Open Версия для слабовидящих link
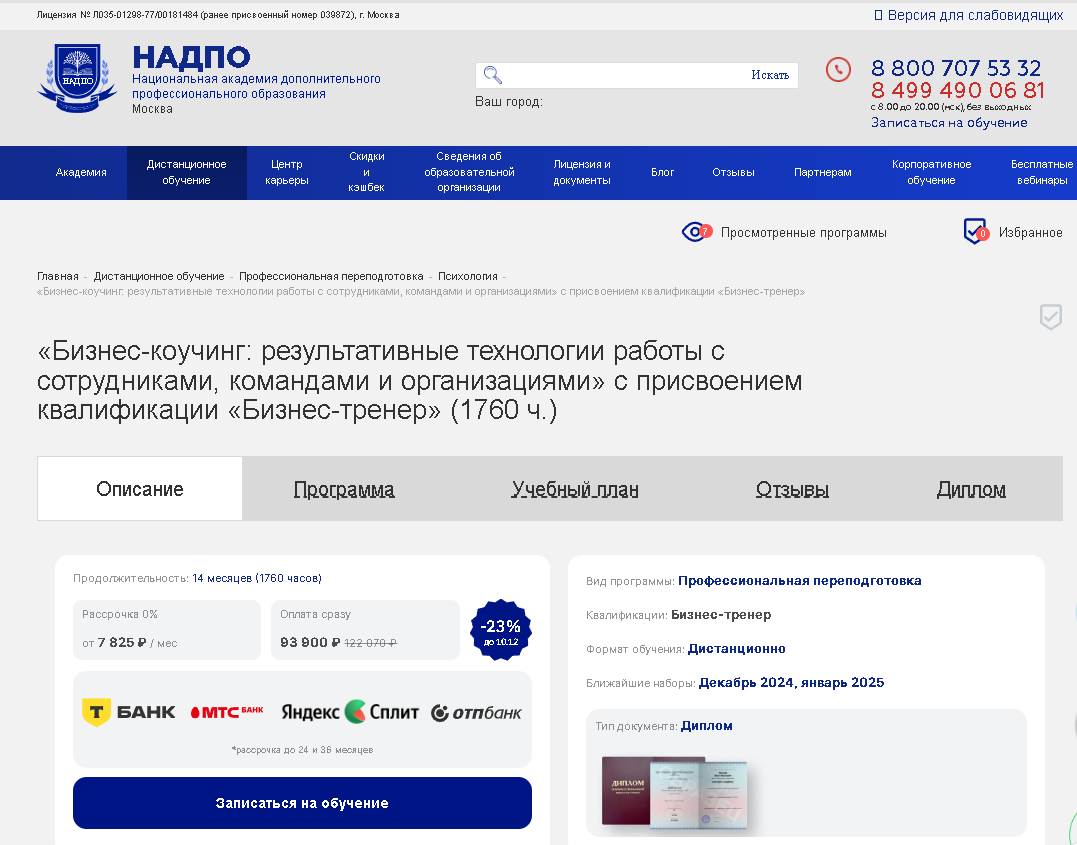This screenshot has height=845, width=1077. tap(968, 15)
